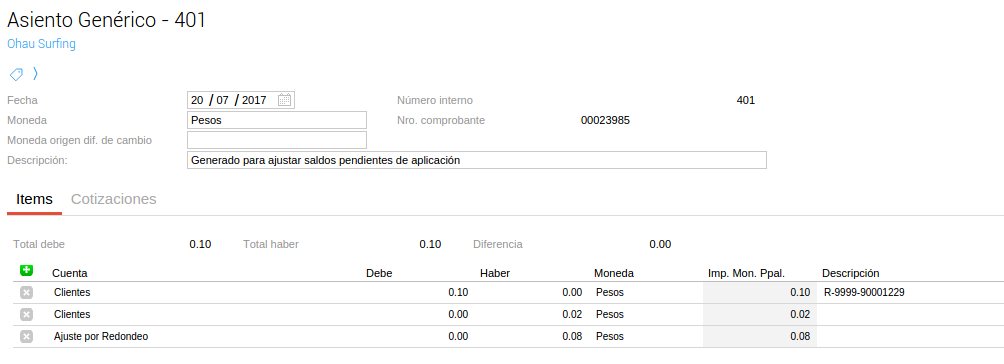The height and width of the screenshot is (364, 1004).
Task: Click the Debe 0.10 cell in first row
Action: pyautogui.click(x=458, y=293)
